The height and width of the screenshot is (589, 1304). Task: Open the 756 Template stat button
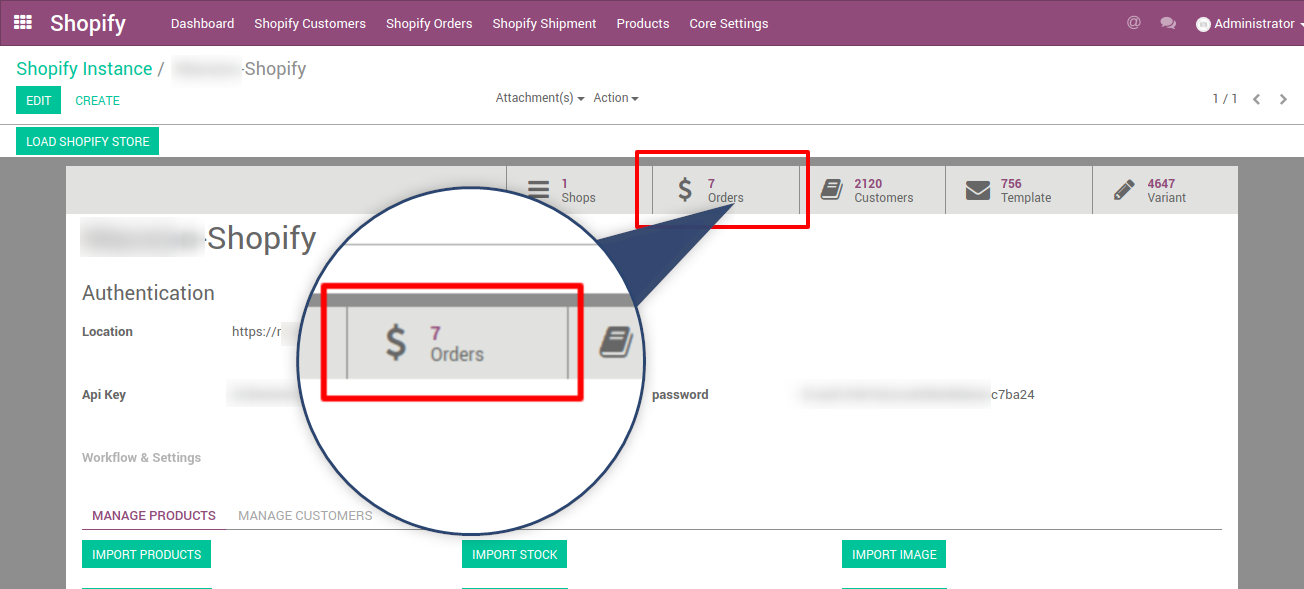coord(1018,190)
